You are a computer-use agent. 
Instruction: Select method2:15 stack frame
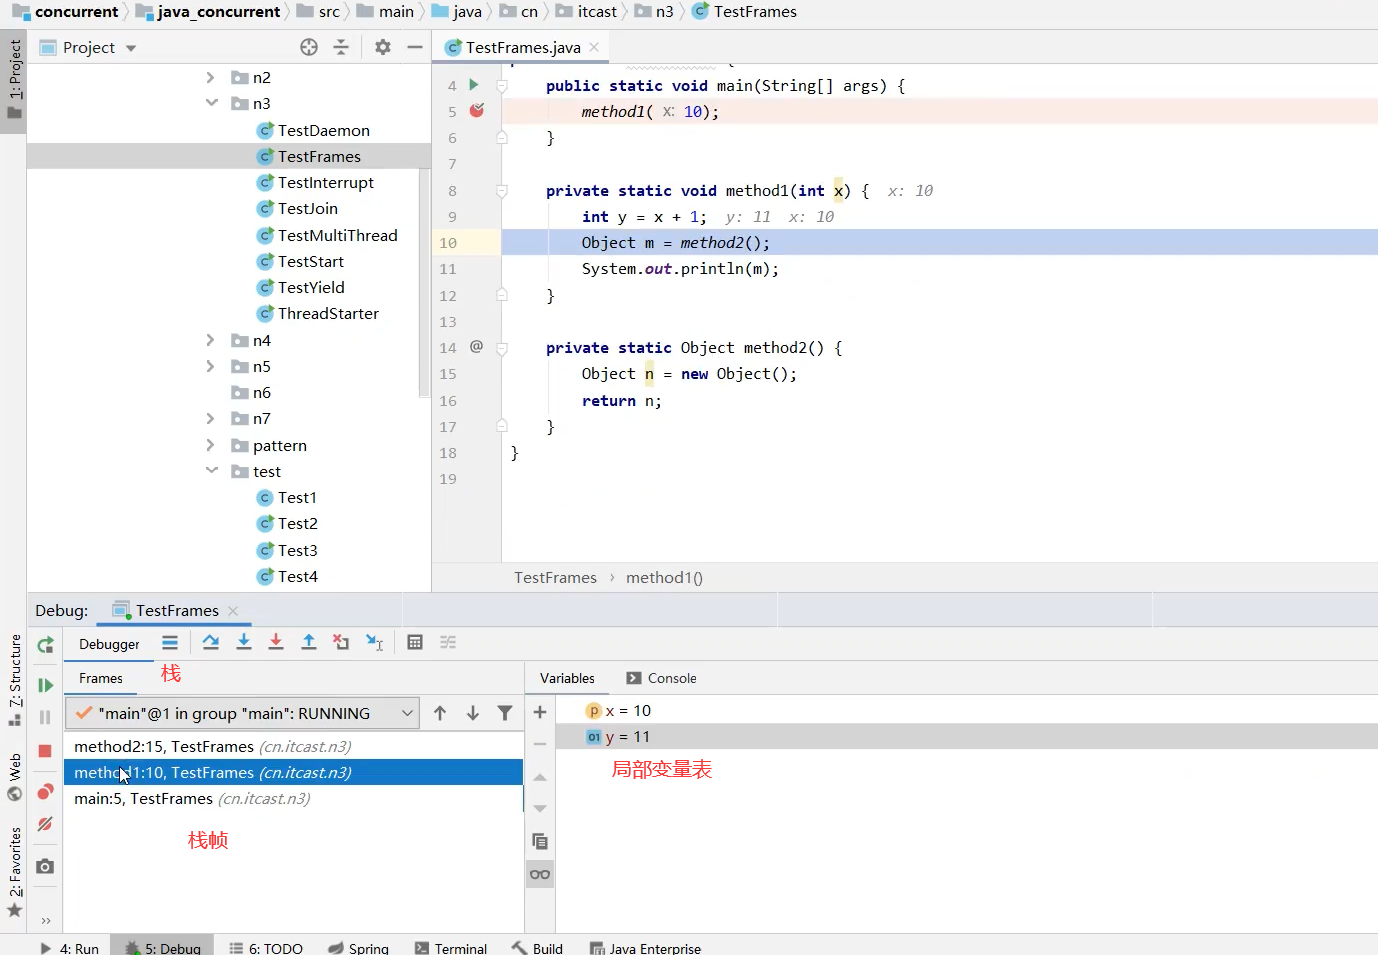[293, 746]
